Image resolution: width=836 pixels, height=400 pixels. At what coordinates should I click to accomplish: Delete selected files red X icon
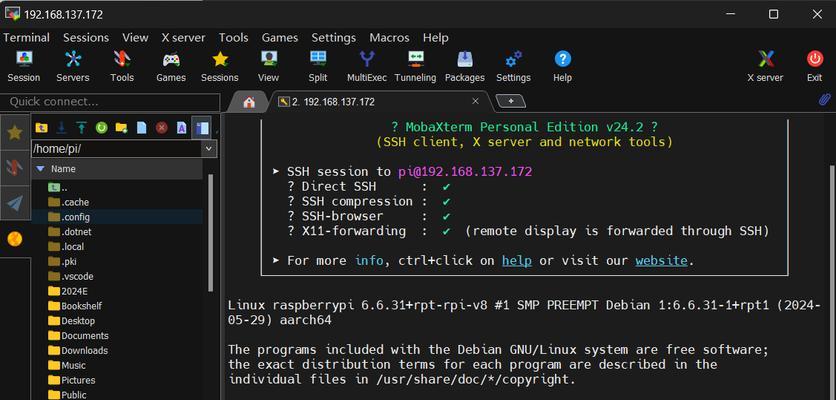point(162,127)
